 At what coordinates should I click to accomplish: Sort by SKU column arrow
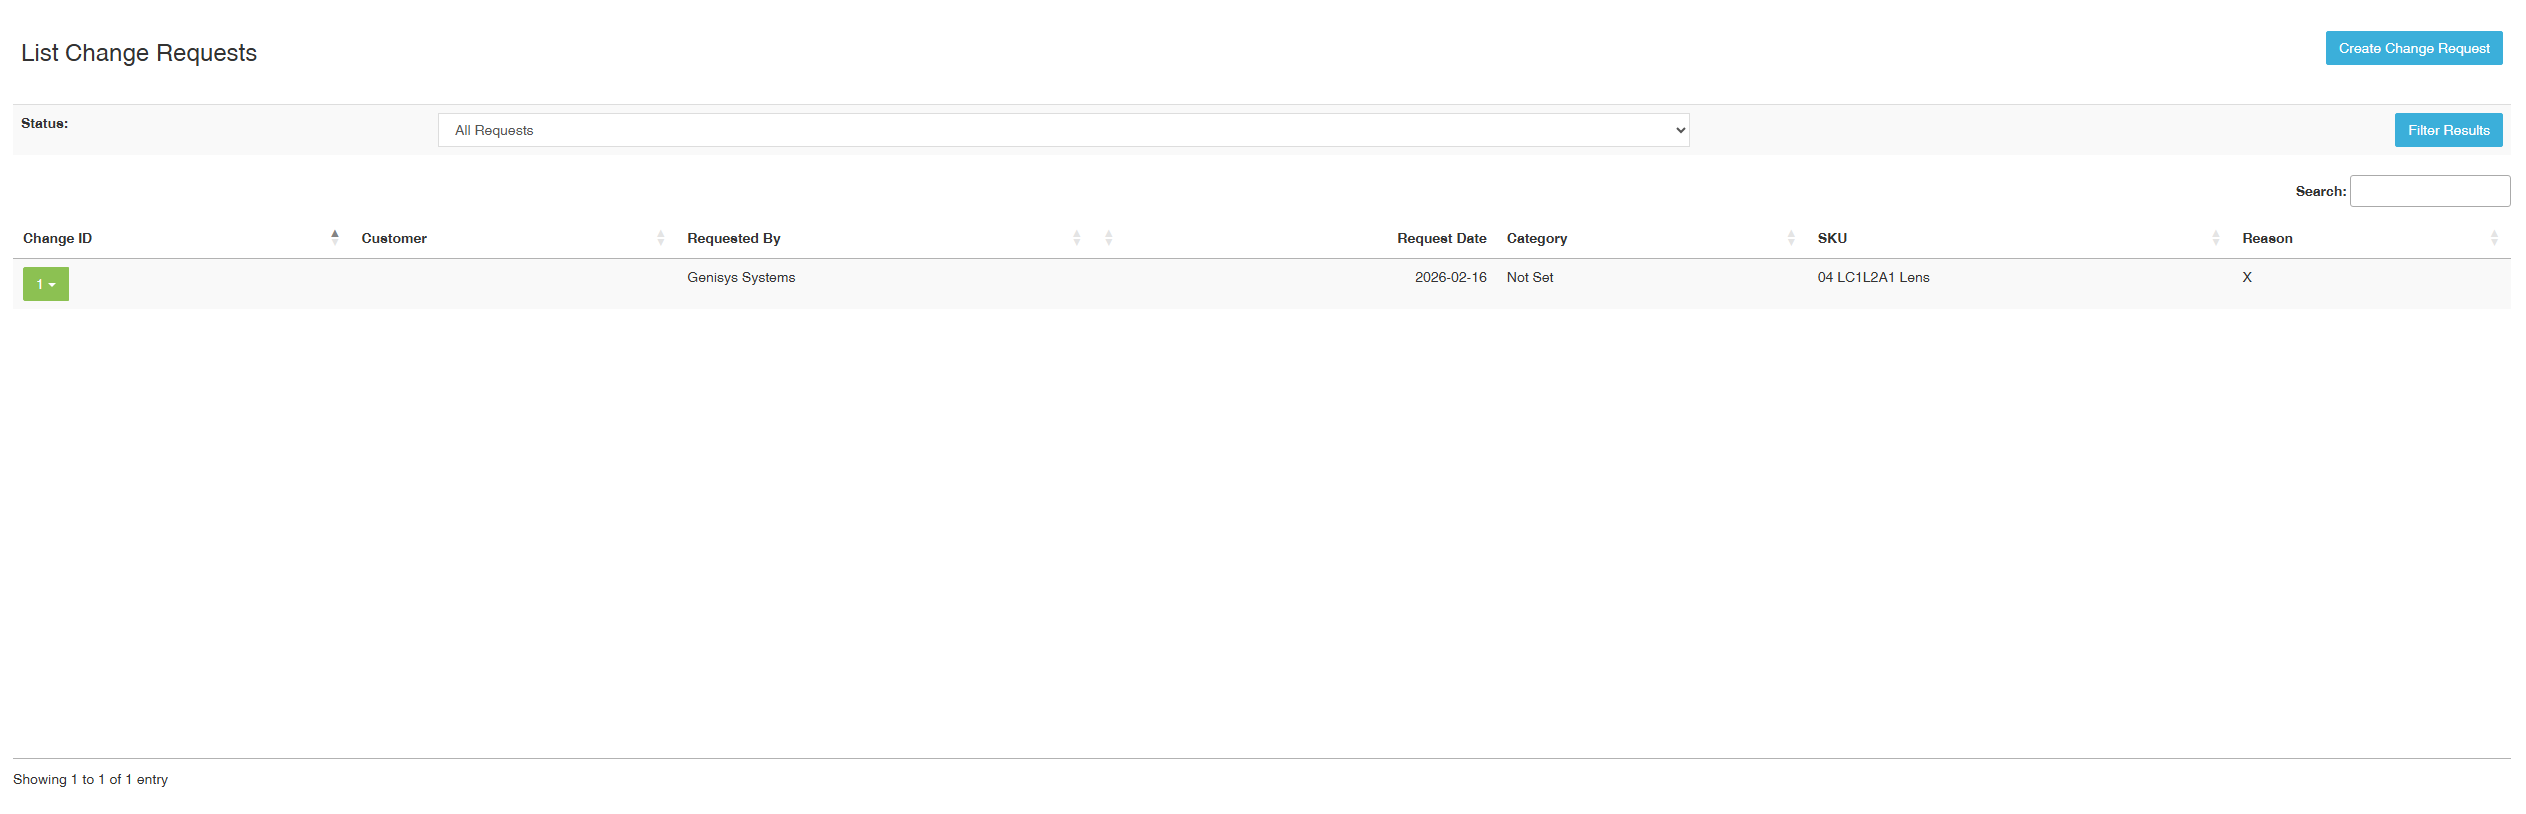click(2216, 237)
